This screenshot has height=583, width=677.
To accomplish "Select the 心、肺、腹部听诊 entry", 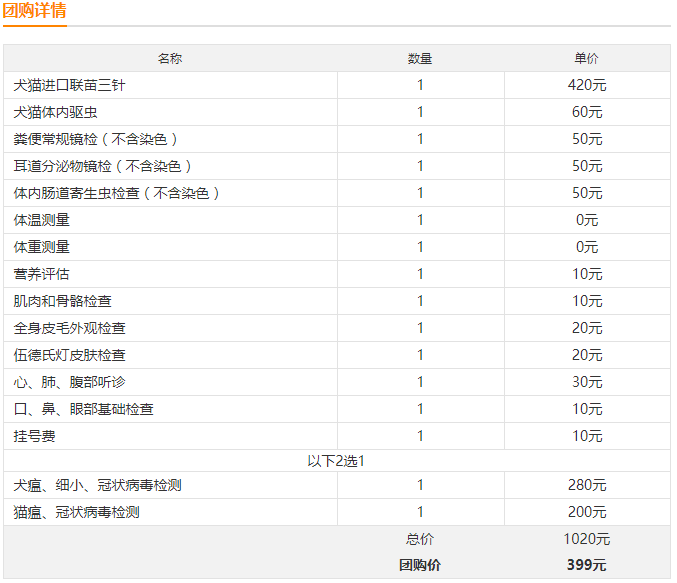I will (x=70, y=382).
